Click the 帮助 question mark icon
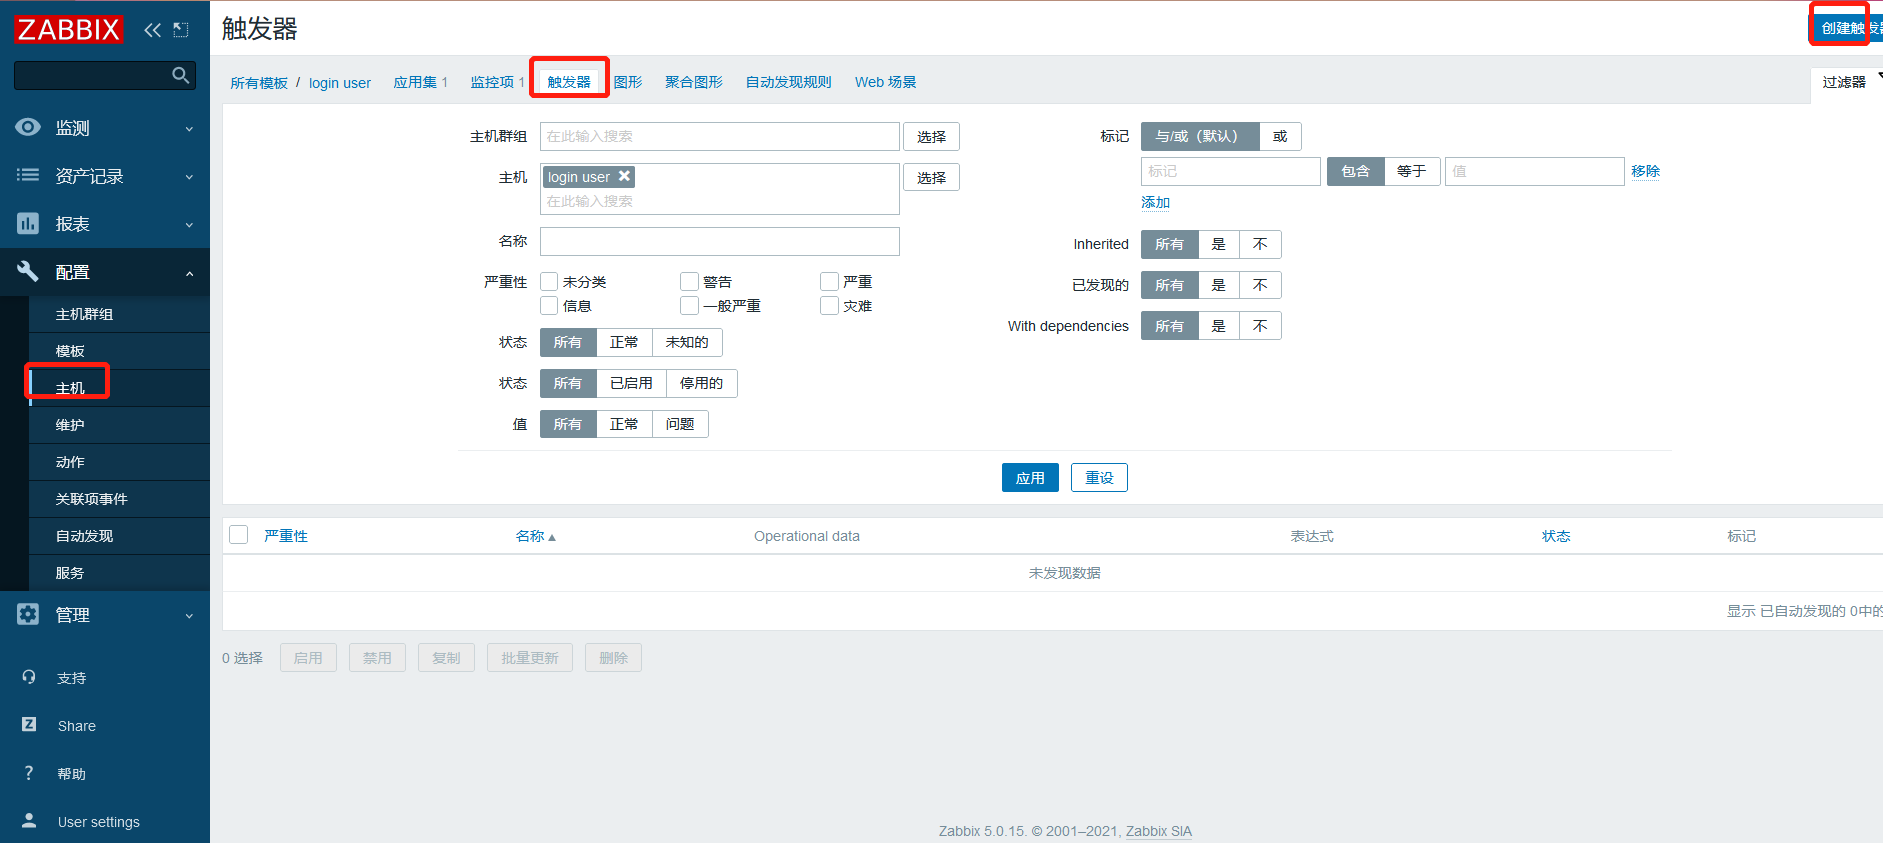The height and width of the screenshot is (843, 1883). [x=29, y=773]
